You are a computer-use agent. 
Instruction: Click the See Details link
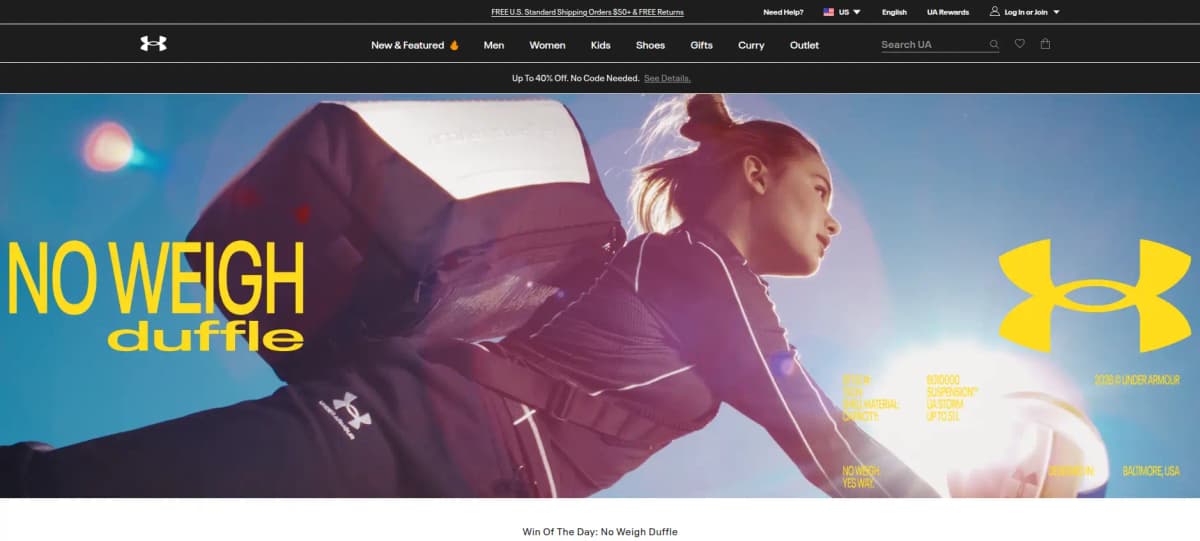(x=667, y=78)
